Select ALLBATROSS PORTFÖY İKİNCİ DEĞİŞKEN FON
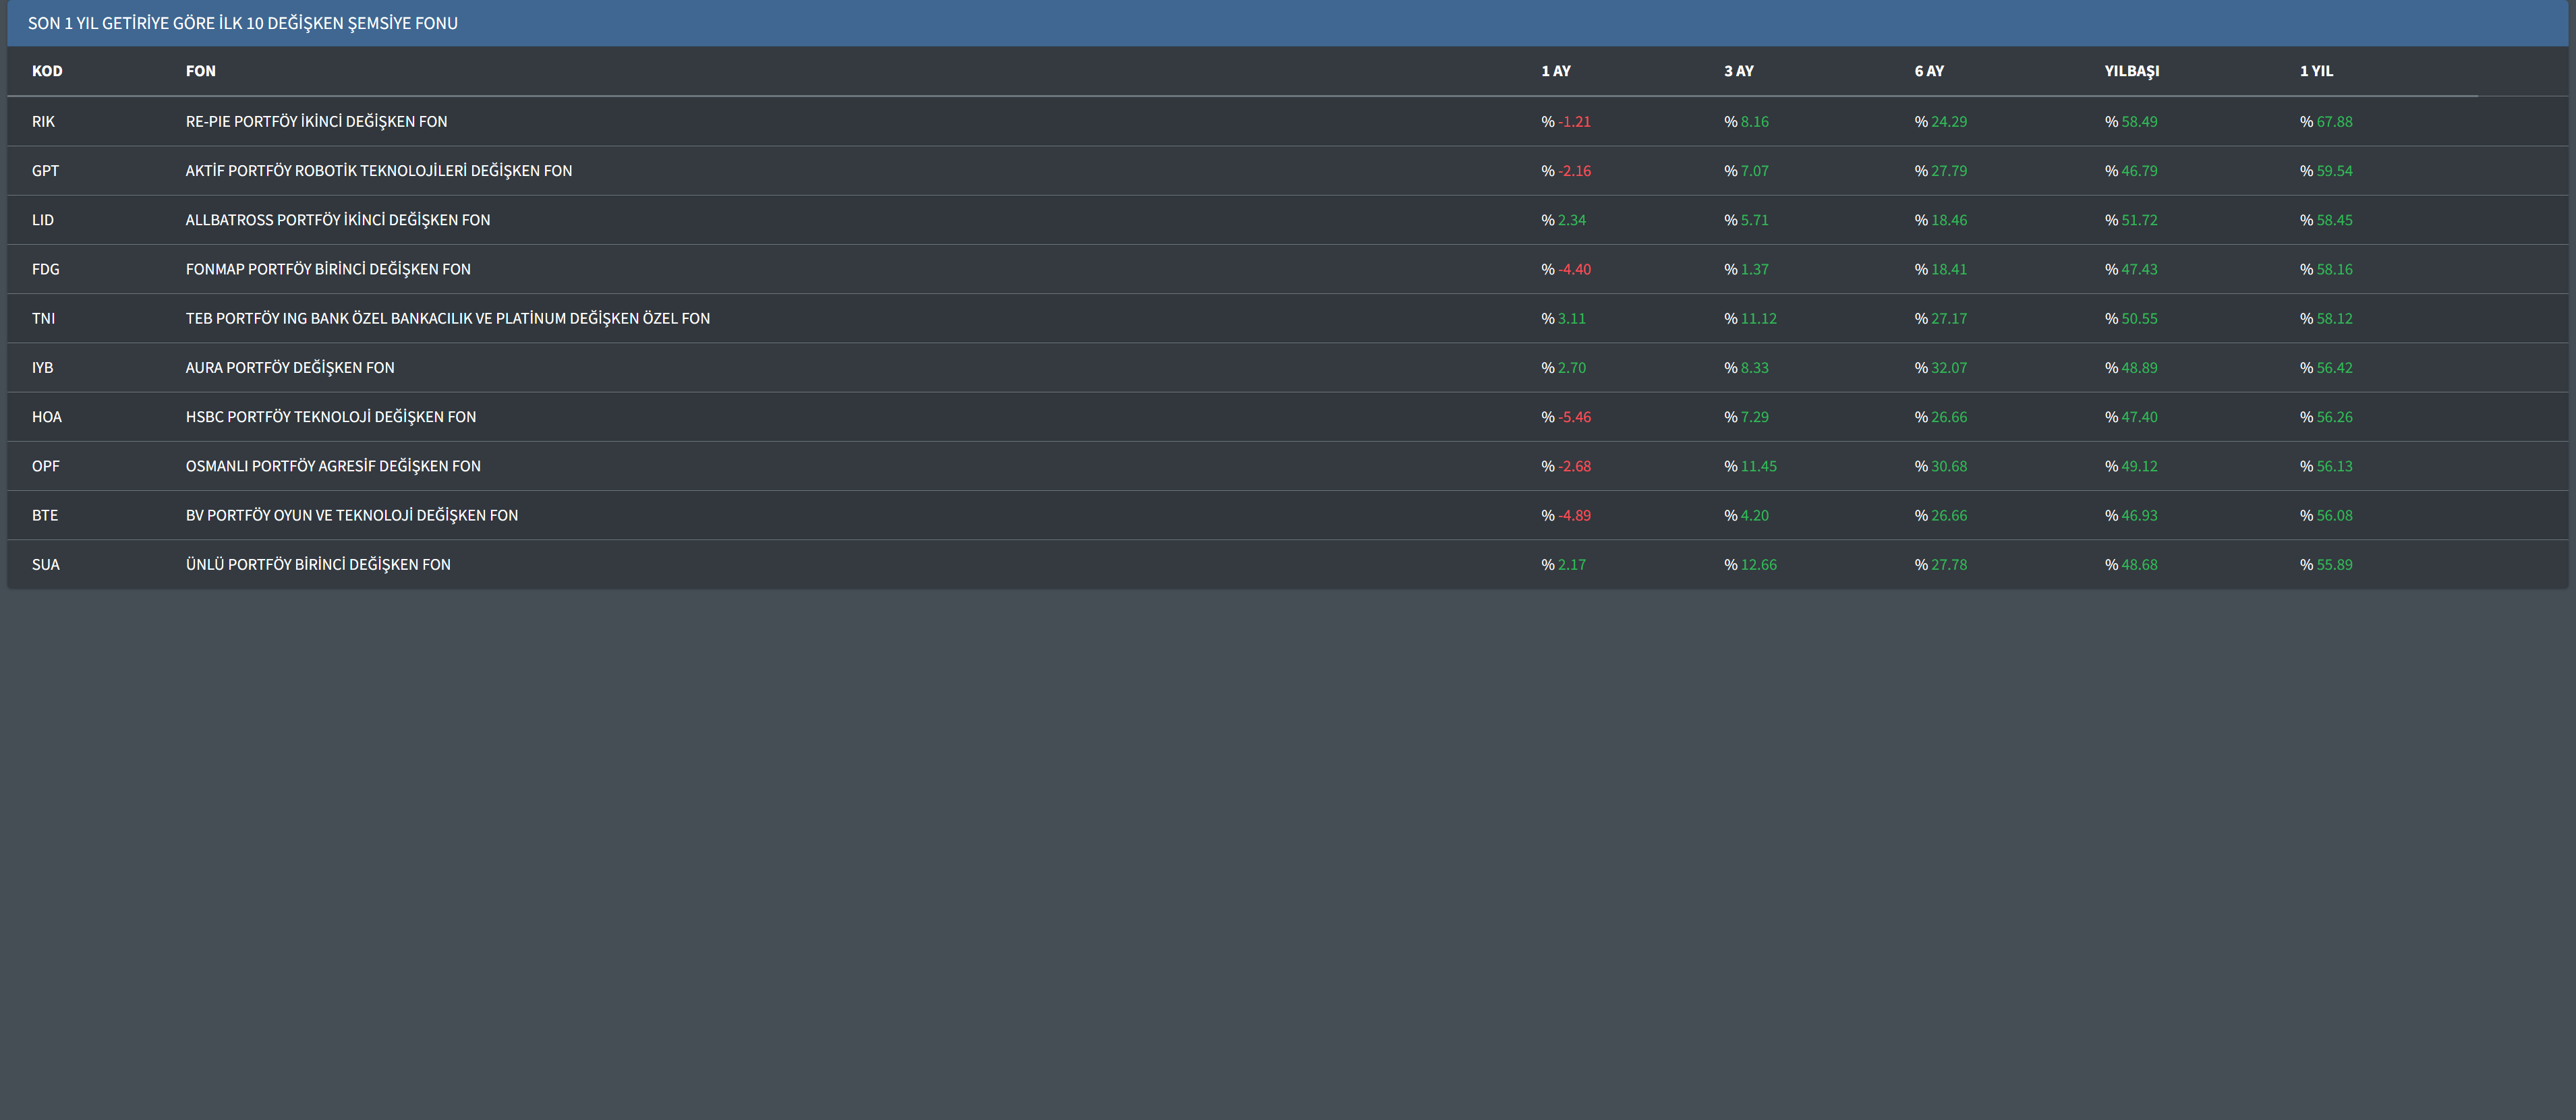 click(337, 220)
